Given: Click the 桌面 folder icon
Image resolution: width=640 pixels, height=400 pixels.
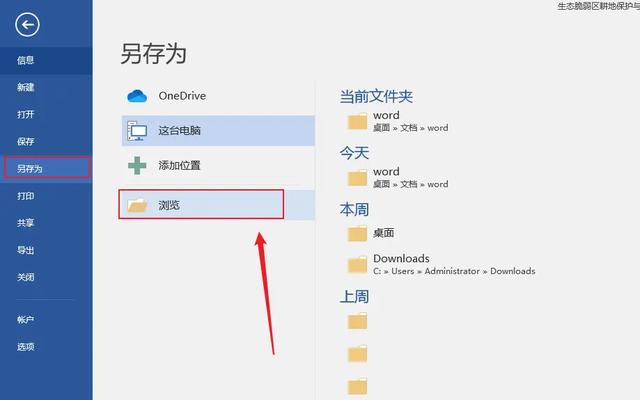Looking at the screenshot, I should [x=357, y=234].
